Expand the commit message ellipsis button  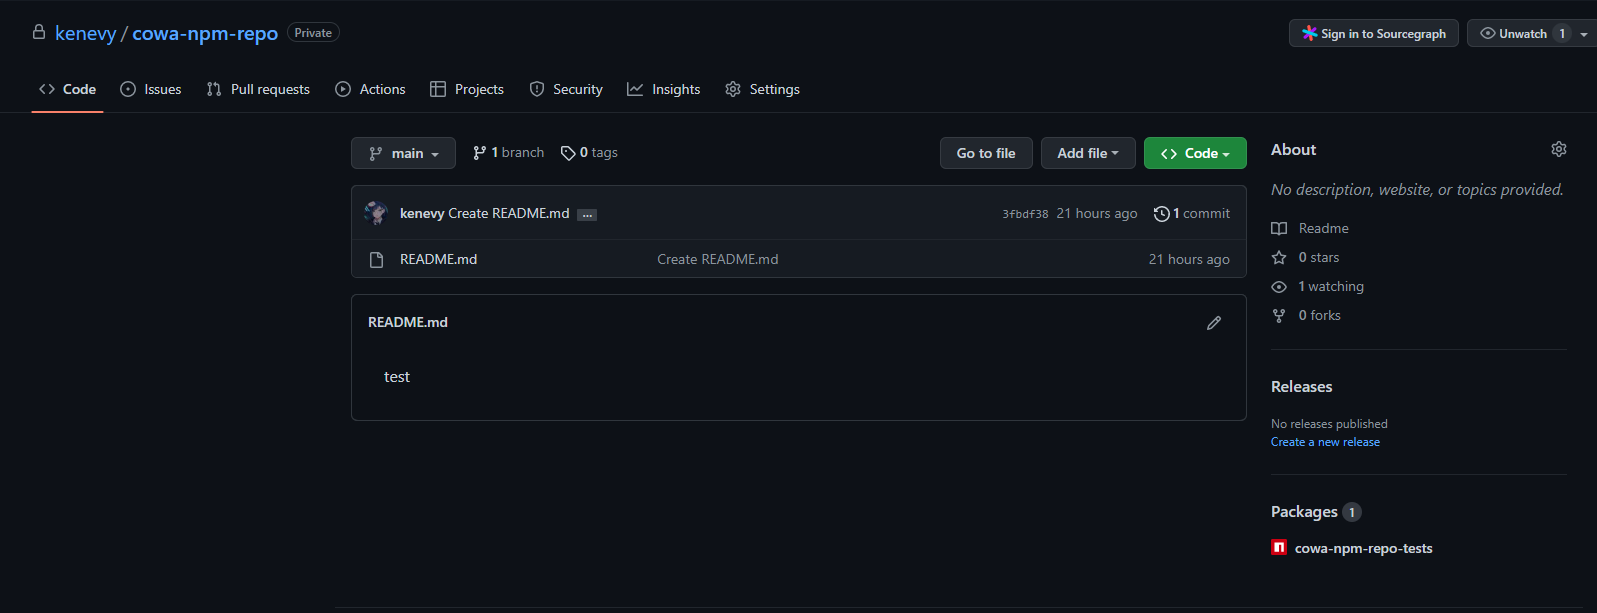(x=587, y=215)
